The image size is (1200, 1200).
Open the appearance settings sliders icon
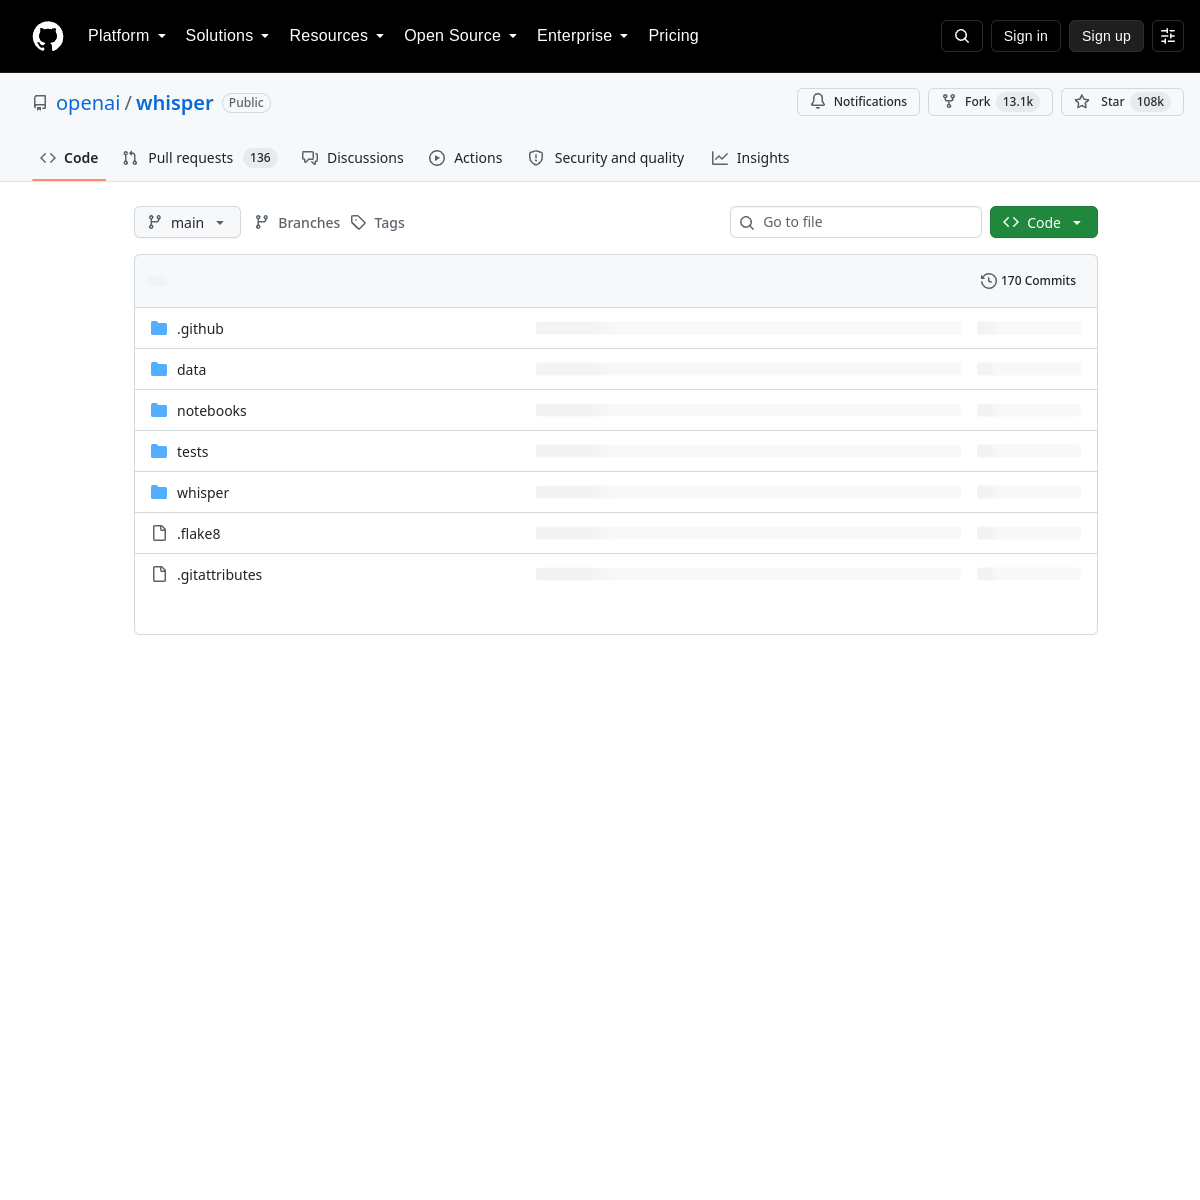click(x=1168, y=36)
